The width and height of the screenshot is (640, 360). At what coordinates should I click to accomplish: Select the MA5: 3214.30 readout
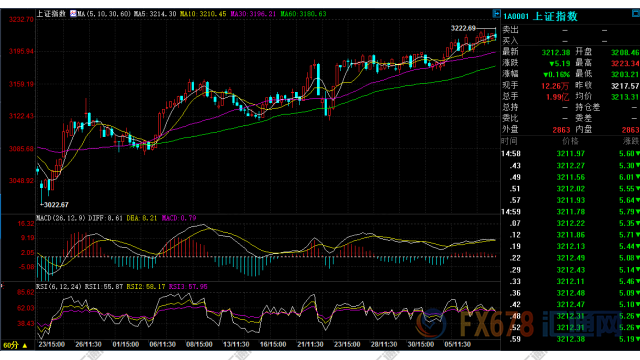(x=155, y=14)
